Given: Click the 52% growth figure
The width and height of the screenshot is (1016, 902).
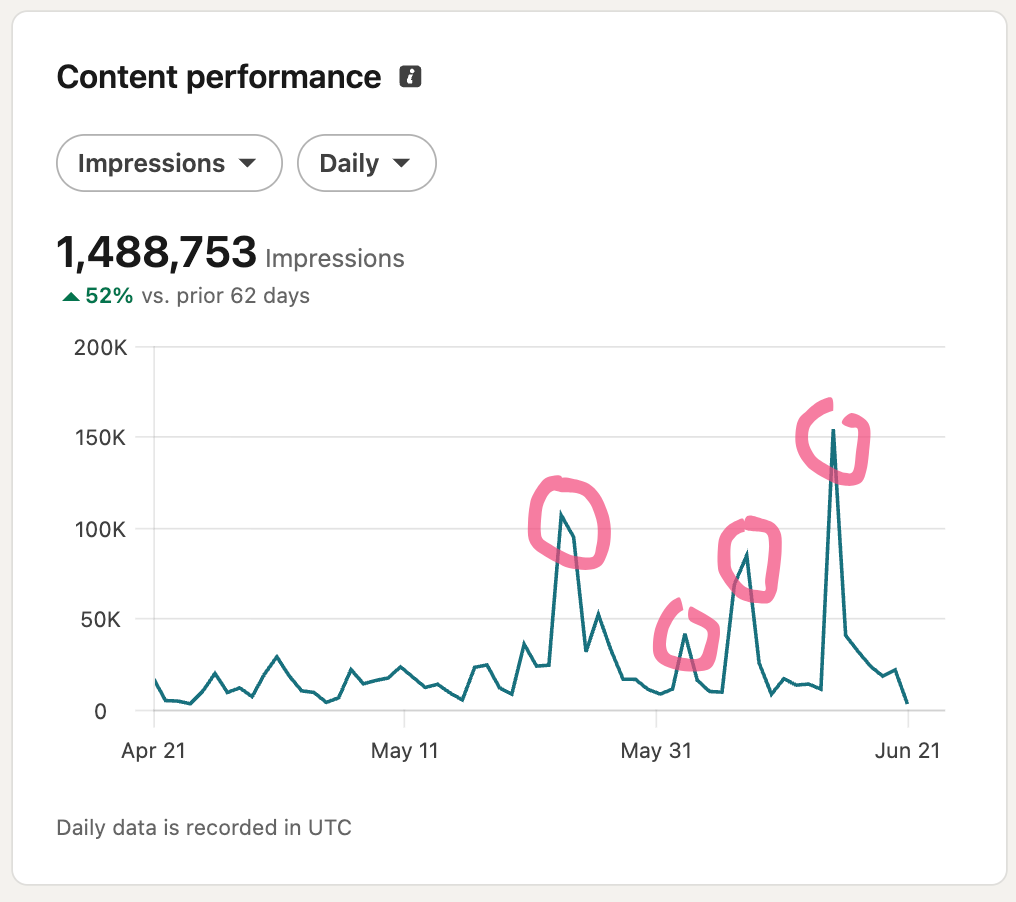Looking at the screenshot, I should click(109, 295).
